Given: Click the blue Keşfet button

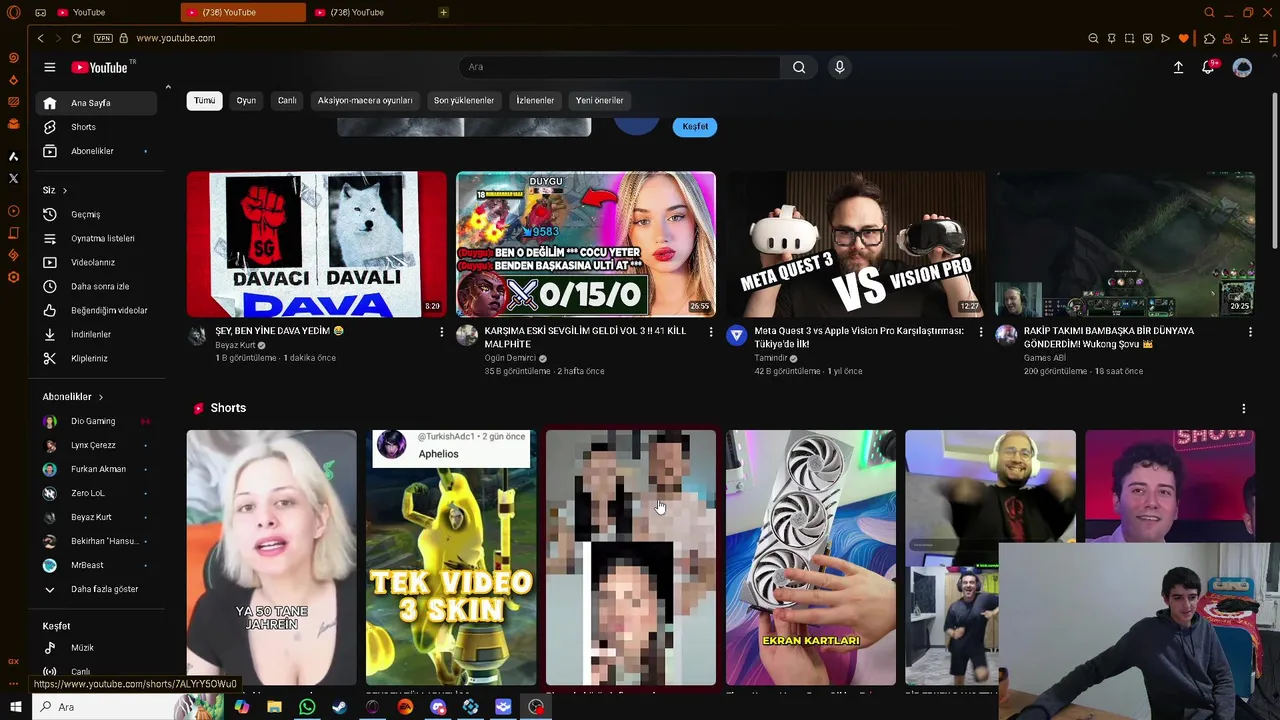Looking at the screenshot, I should coord(695,127).
